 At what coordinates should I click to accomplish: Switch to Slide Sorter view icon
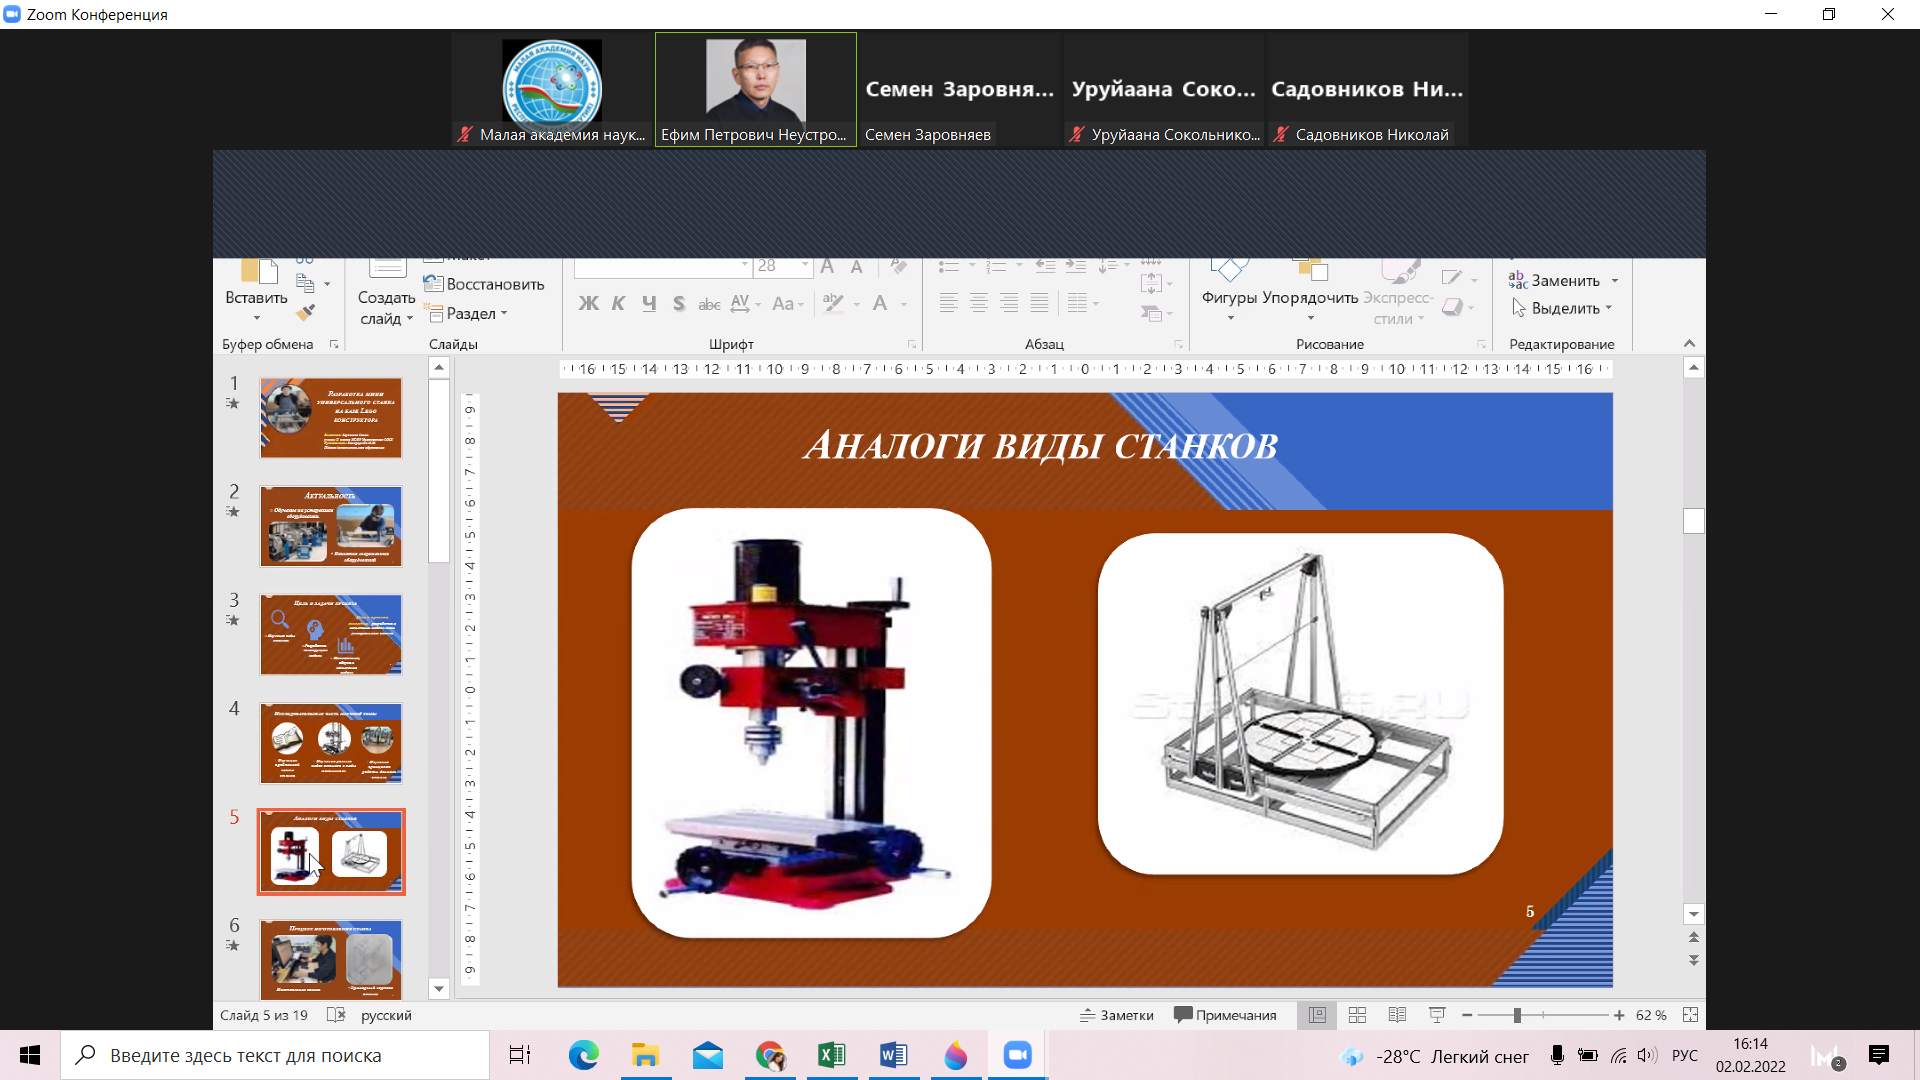pos(1357,1015)
